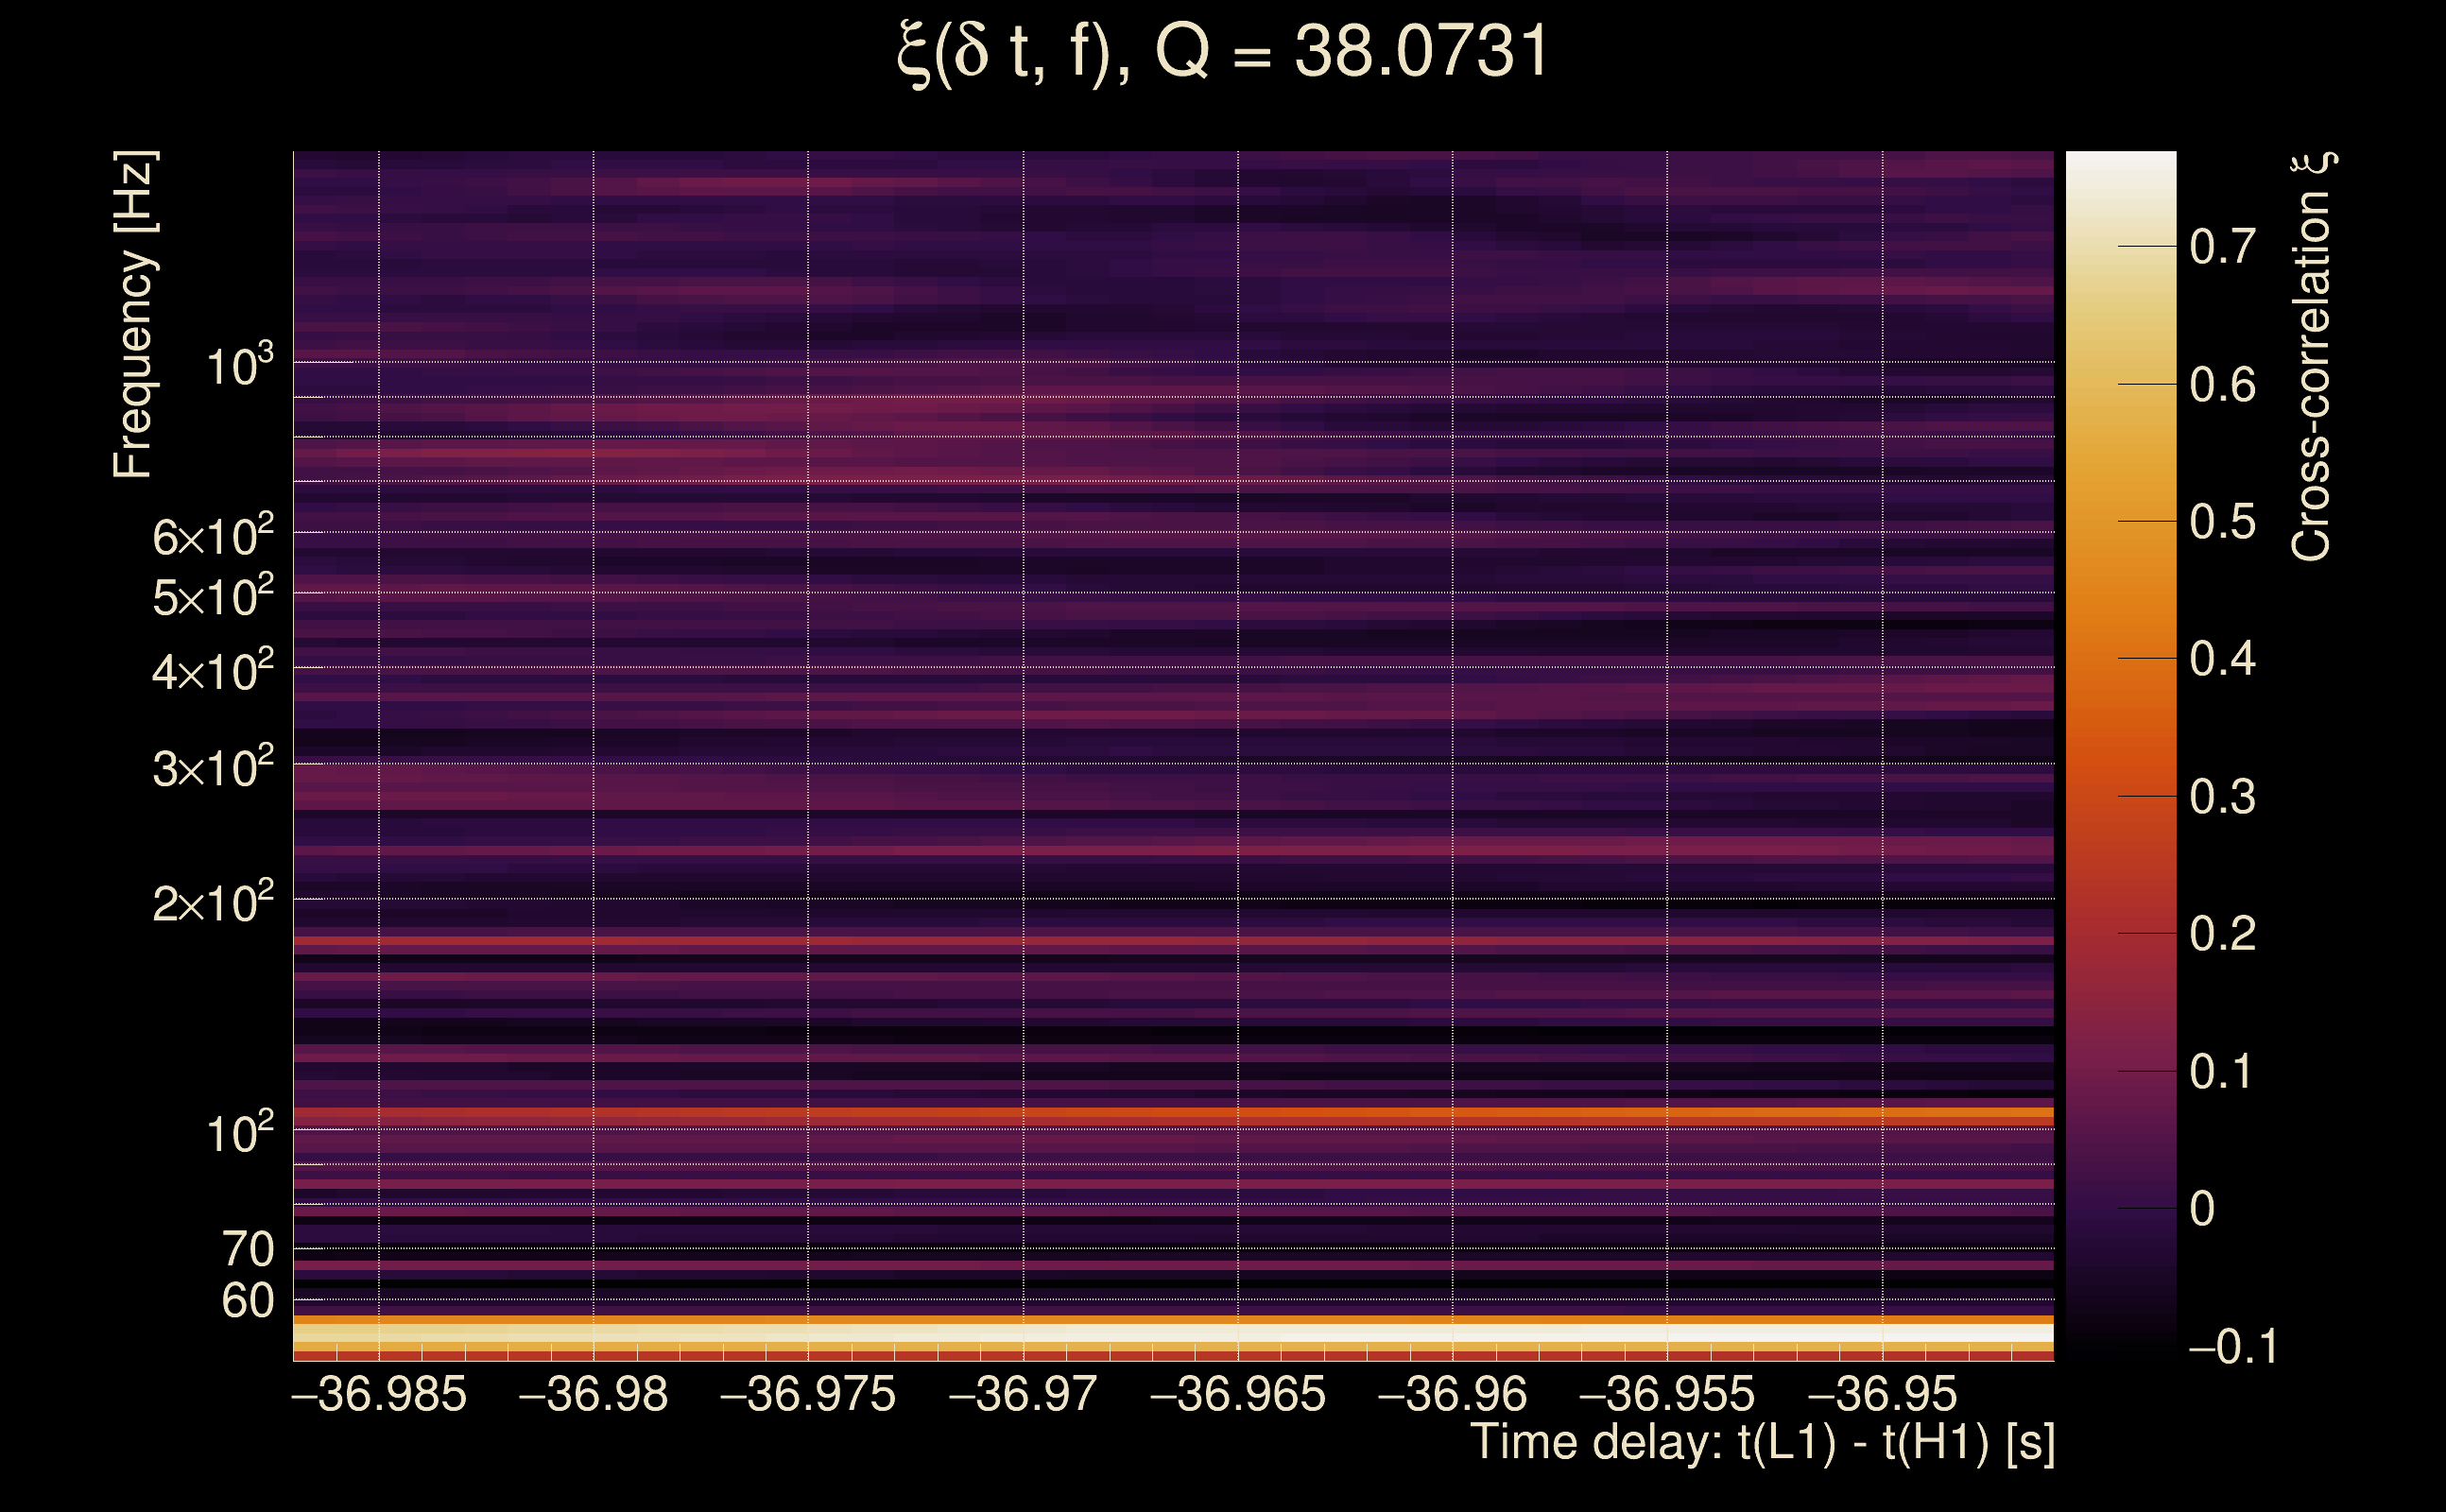
Task: Click the 0.4 value on the colorbar
Action: (x=2222, y=659)
